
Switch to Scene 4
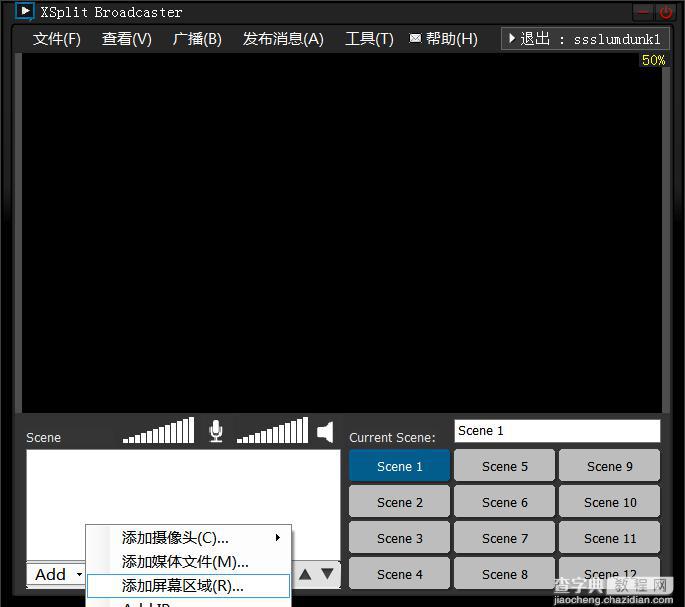pyautogui.click(x=399, y=574)
